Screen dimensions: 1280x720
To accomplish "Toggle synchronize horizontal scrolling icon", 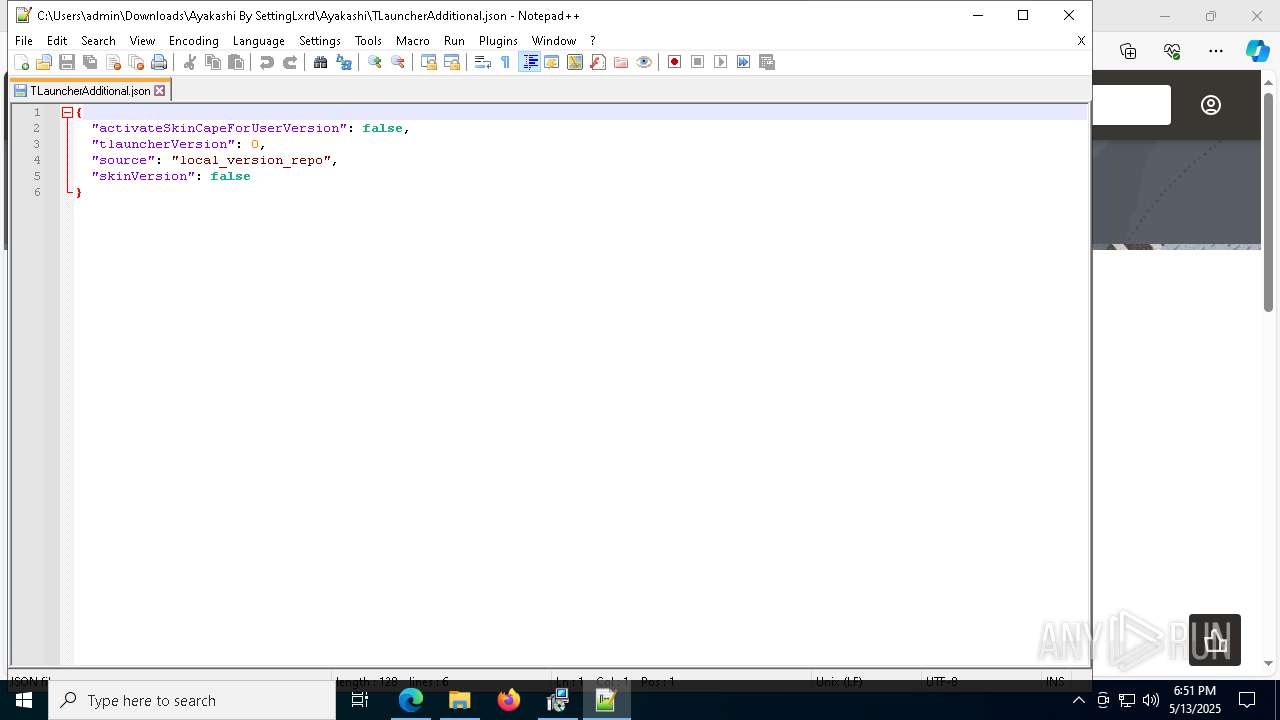I will click(x=452, y=62).
